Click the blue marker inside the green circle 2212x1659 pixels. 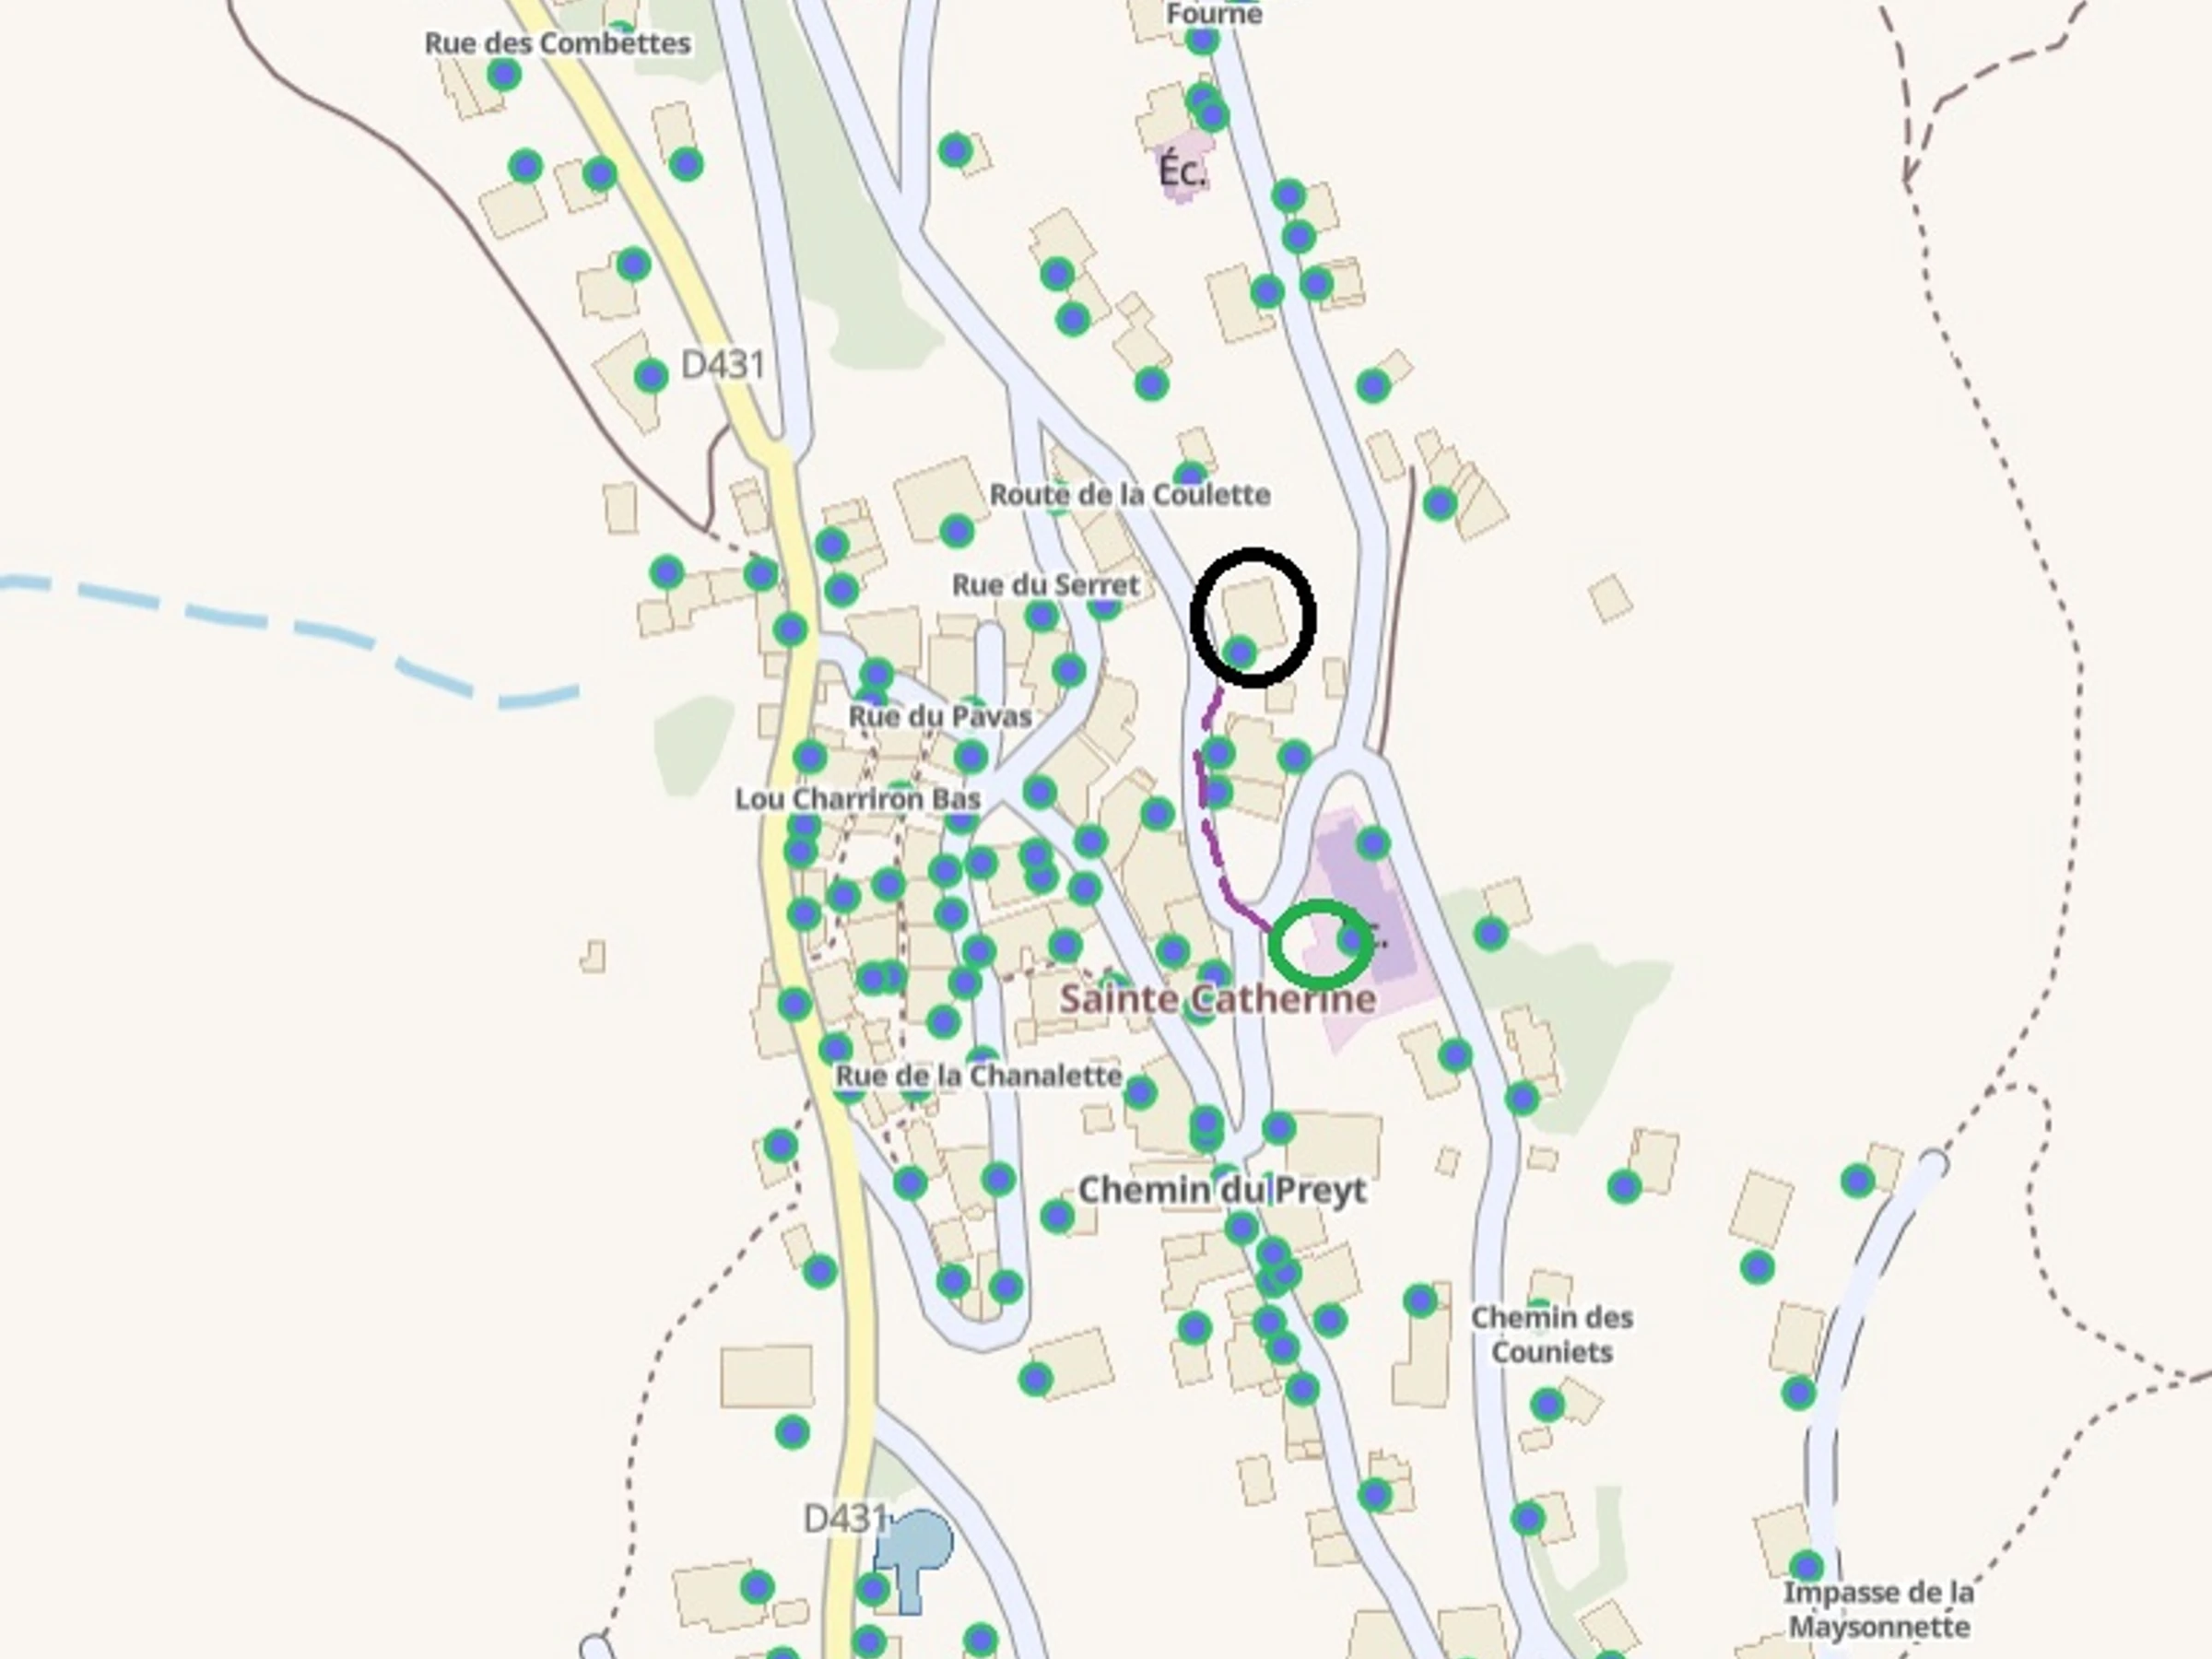click(1352, 939)
